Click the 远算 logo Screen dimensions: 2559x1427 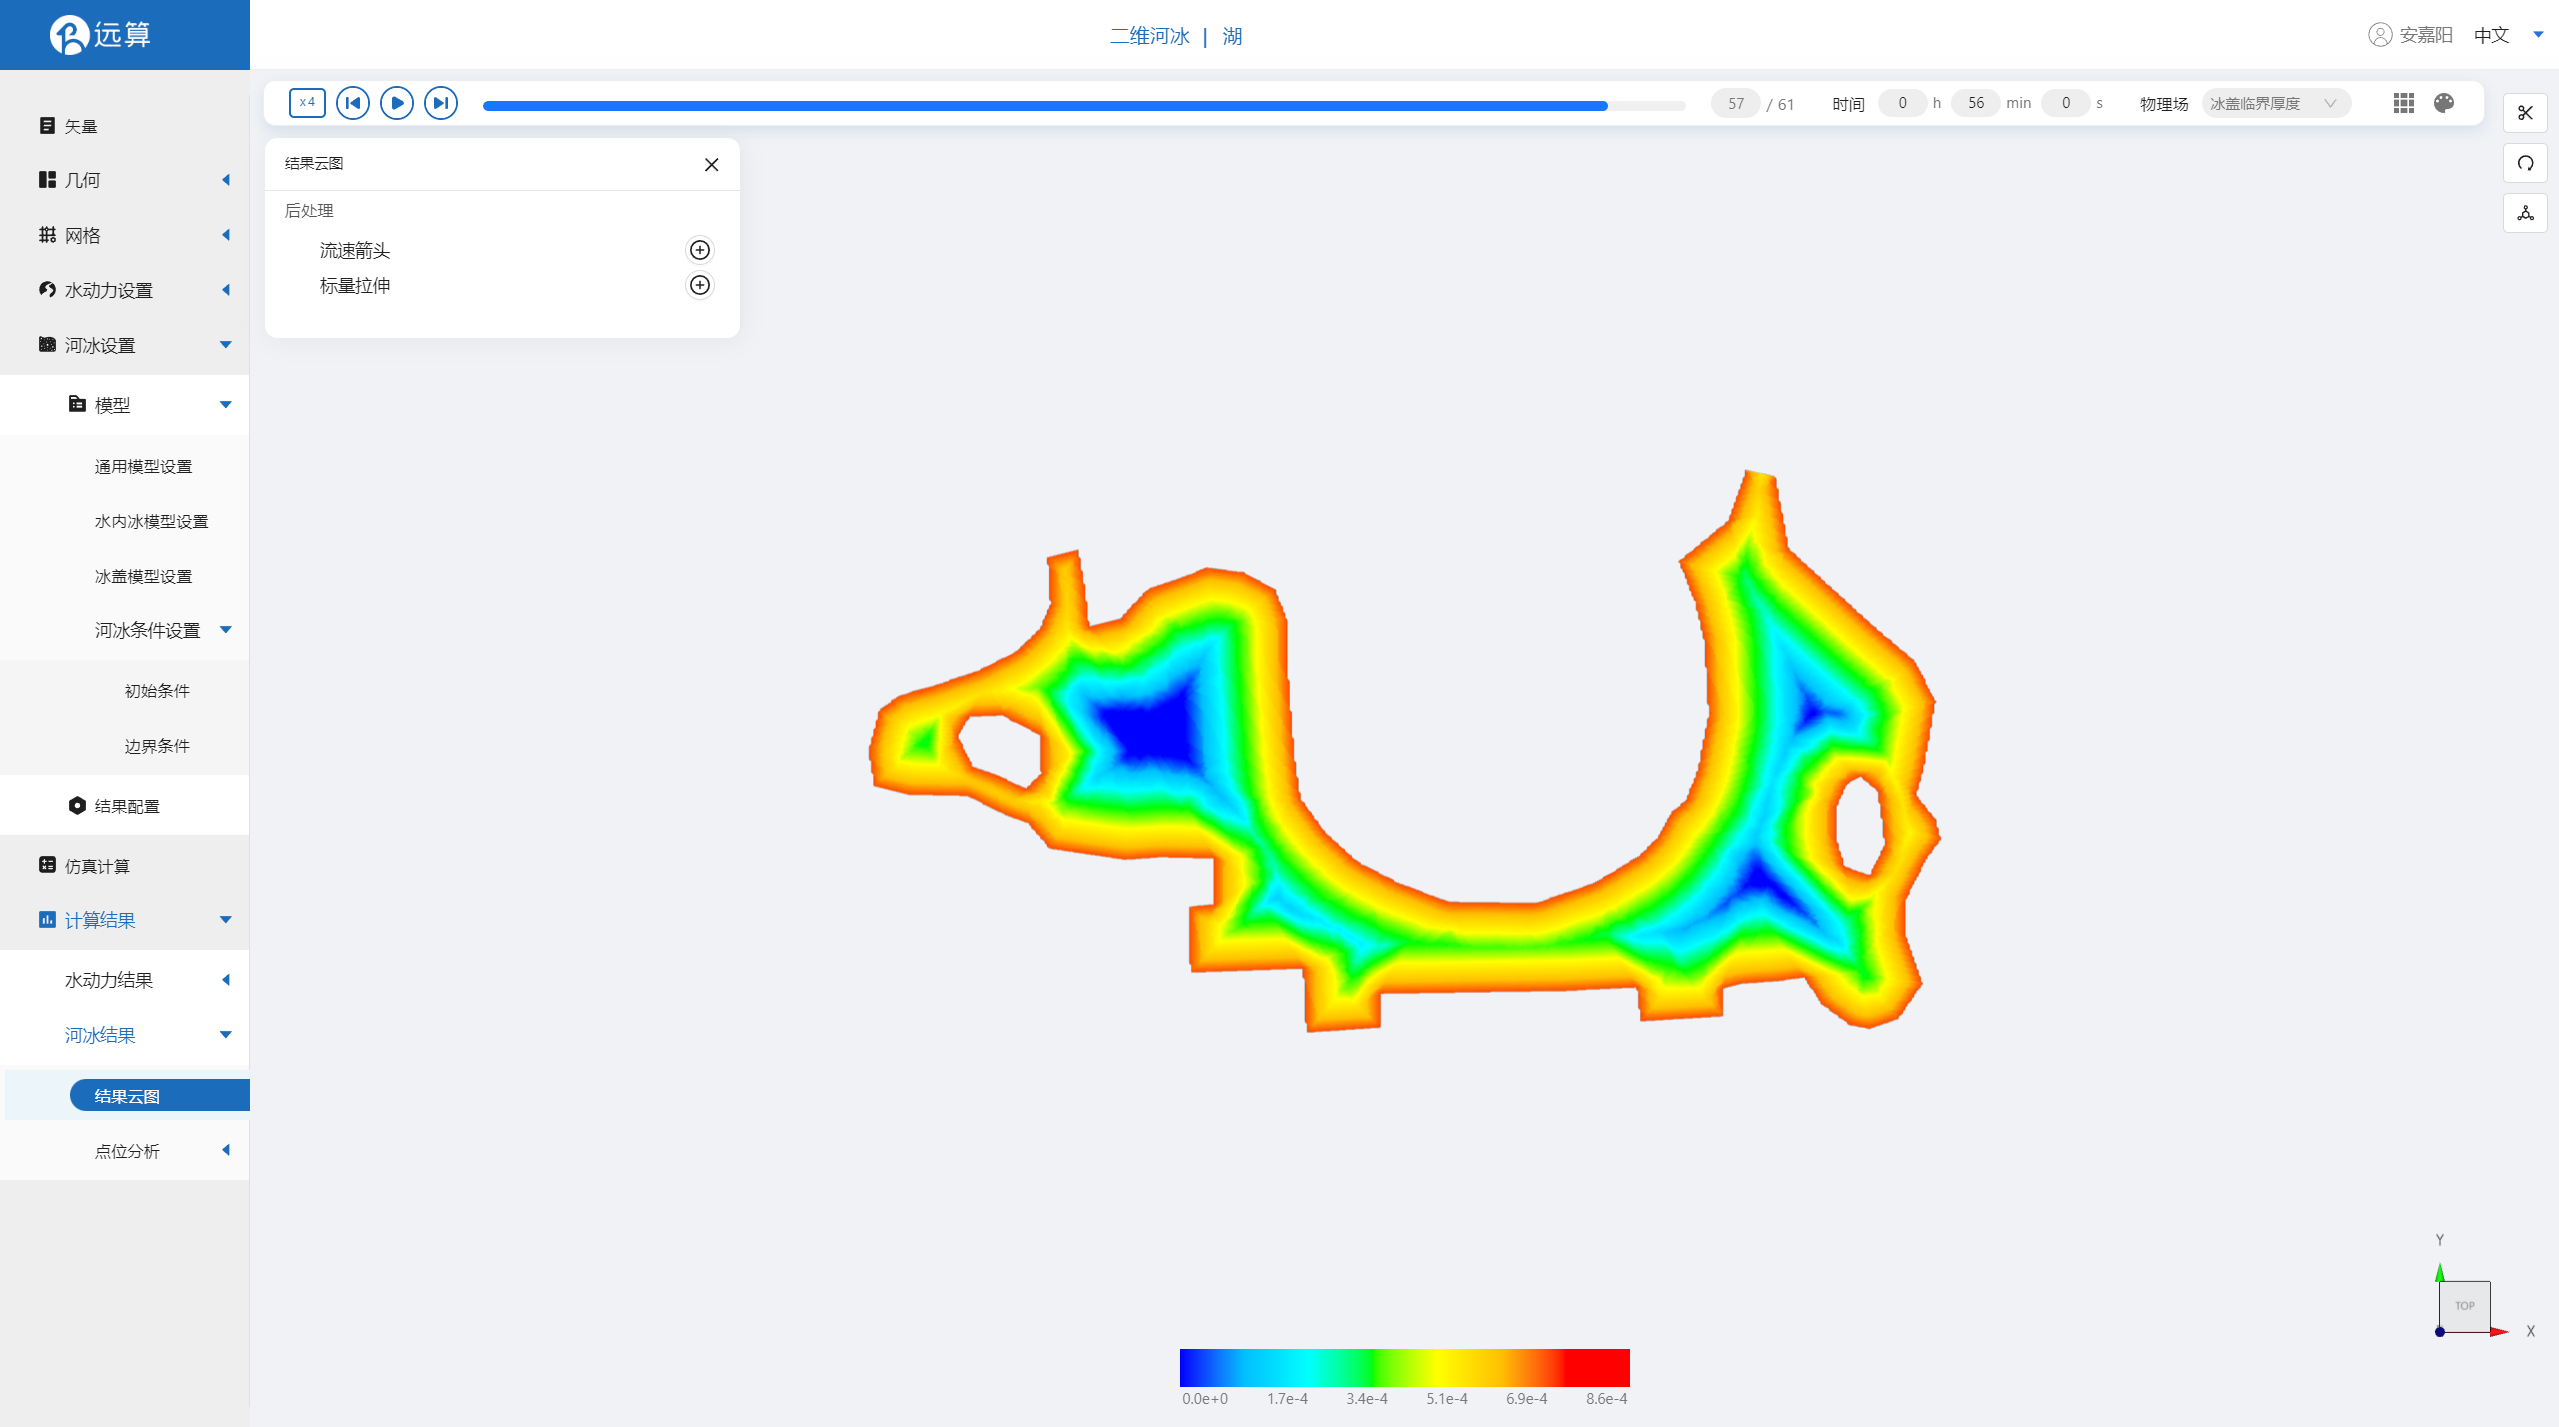(100, 35)
